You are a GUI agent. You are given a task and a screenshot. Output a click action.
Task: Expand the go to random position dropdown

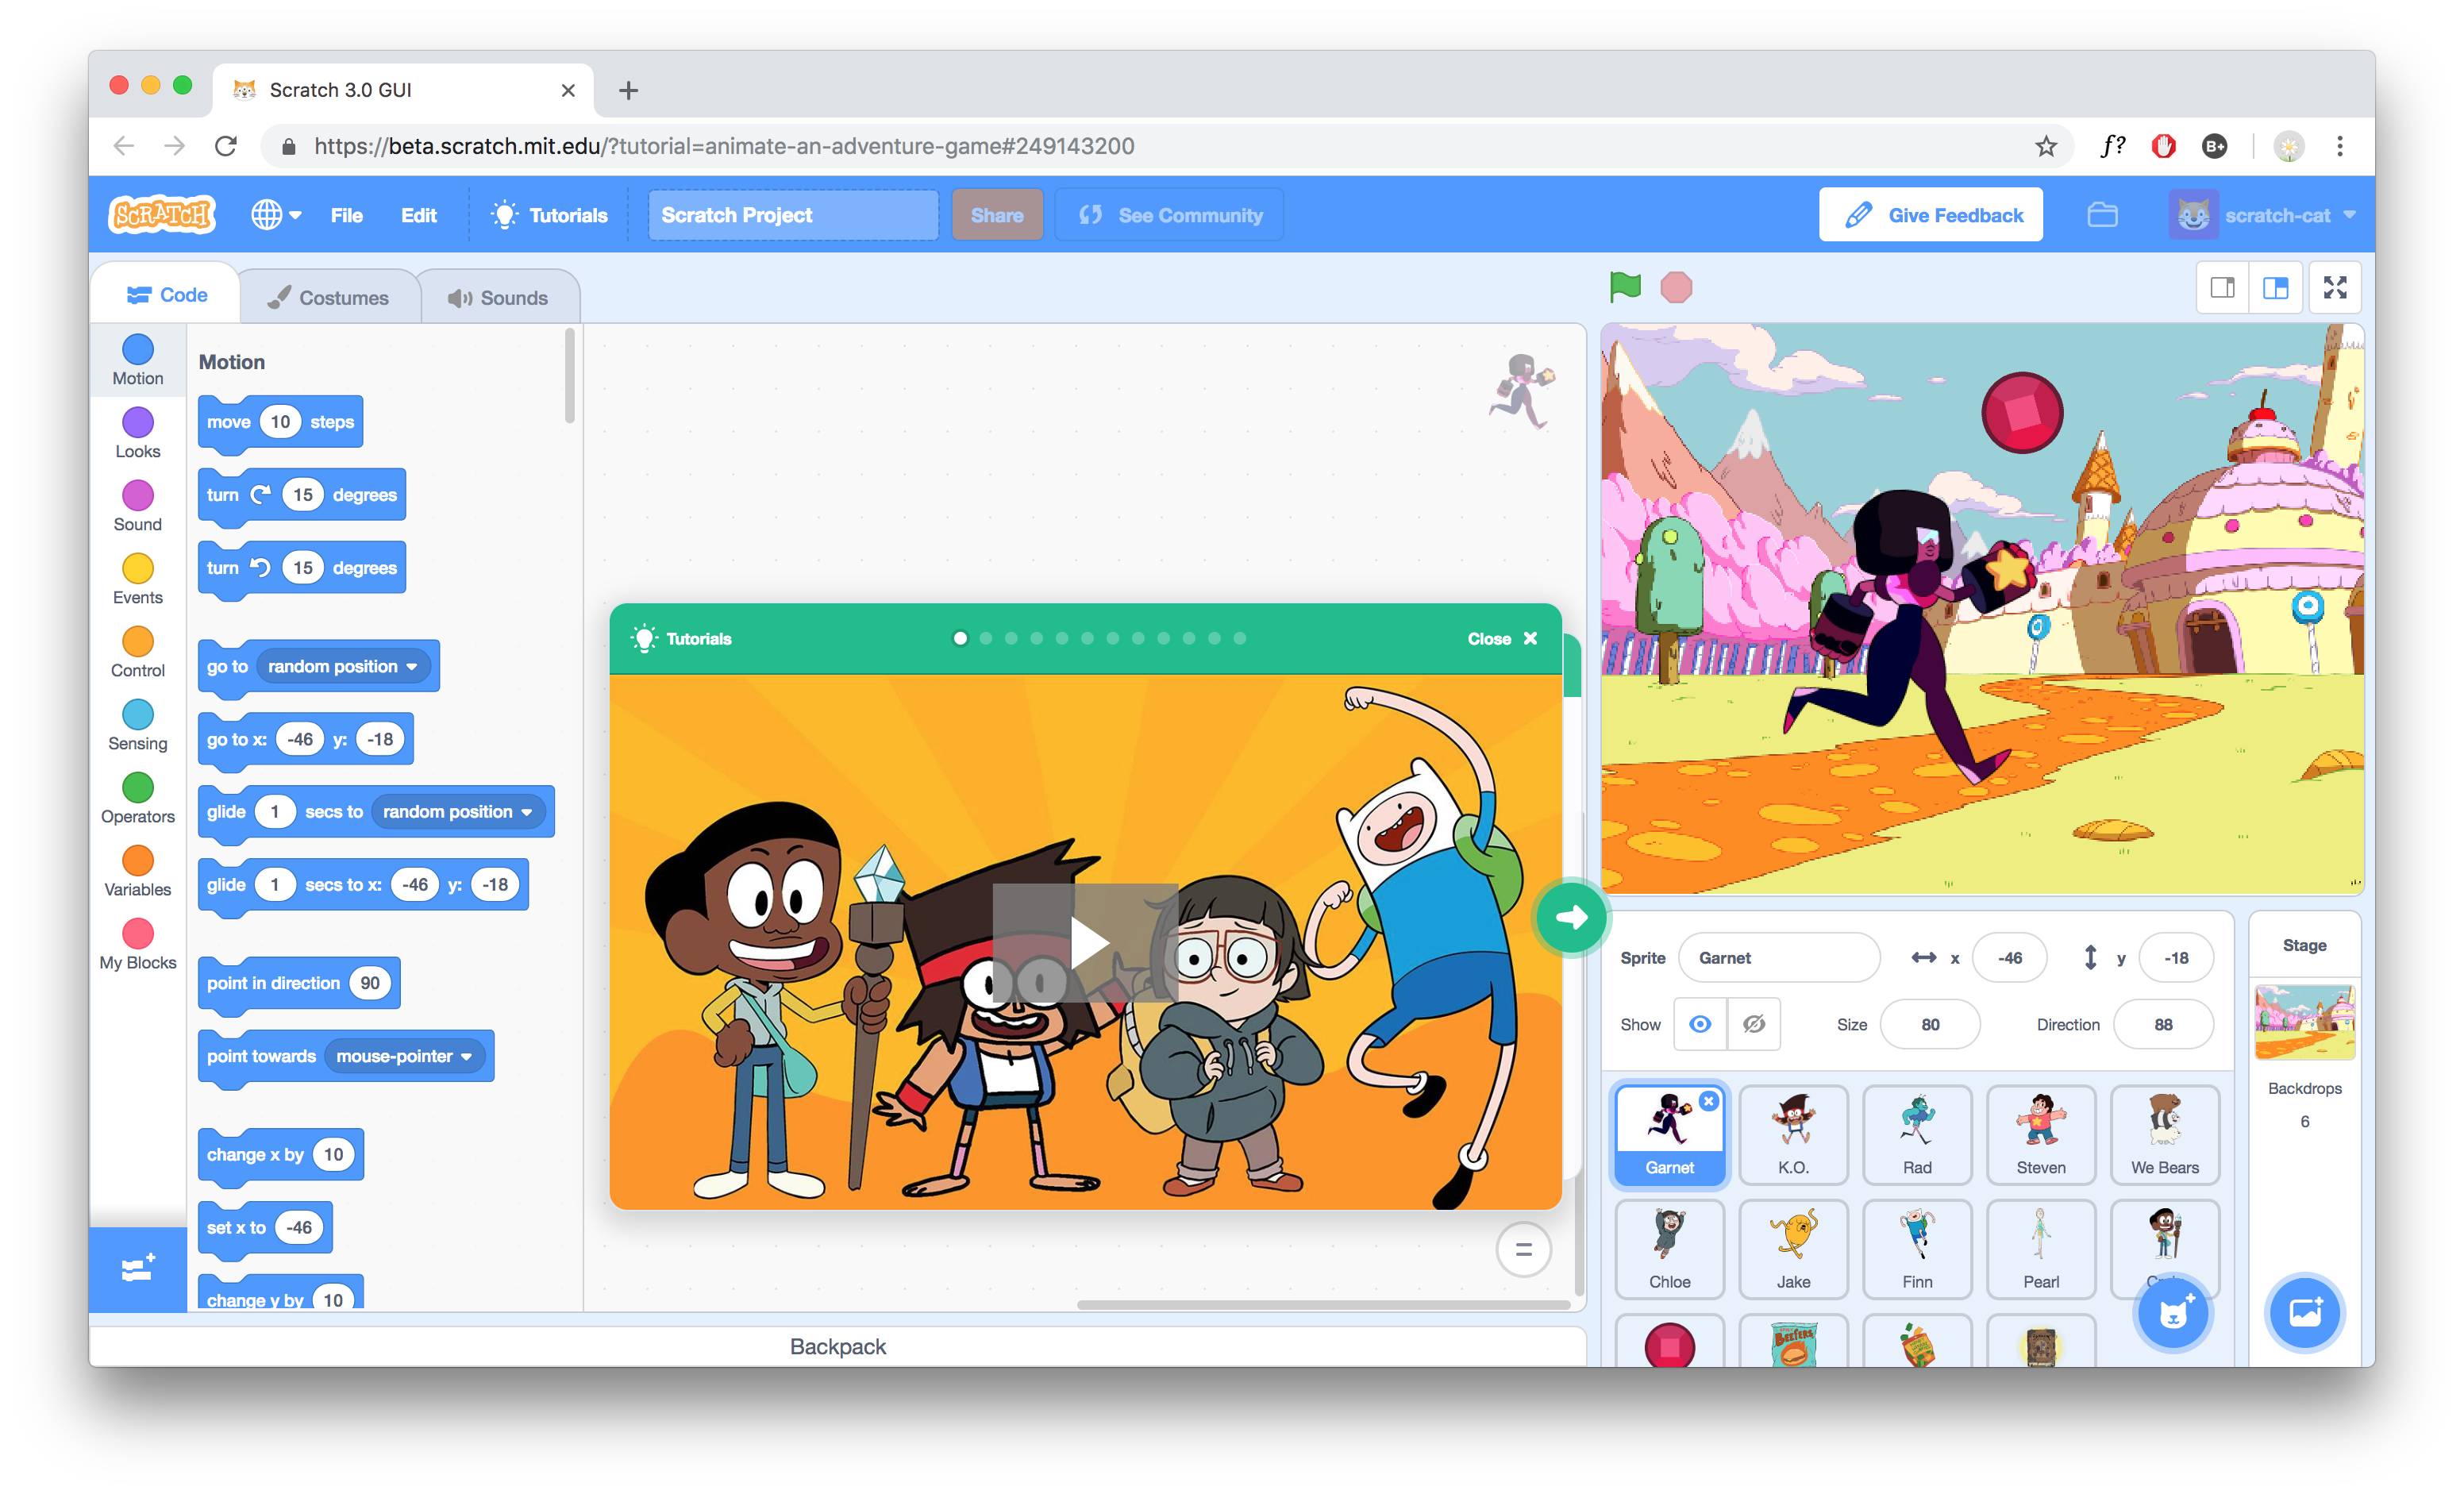(411, 666)
